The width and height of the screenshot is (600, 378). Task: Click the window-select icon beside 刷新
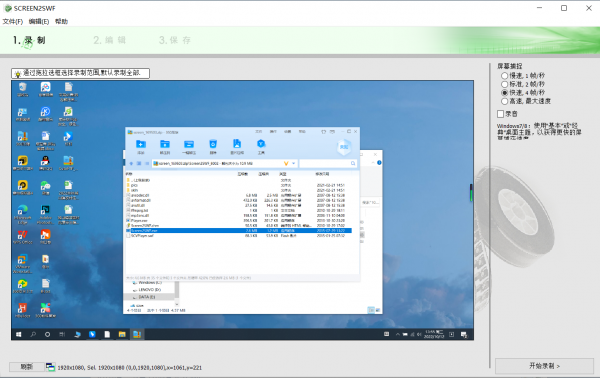[50, 367]
